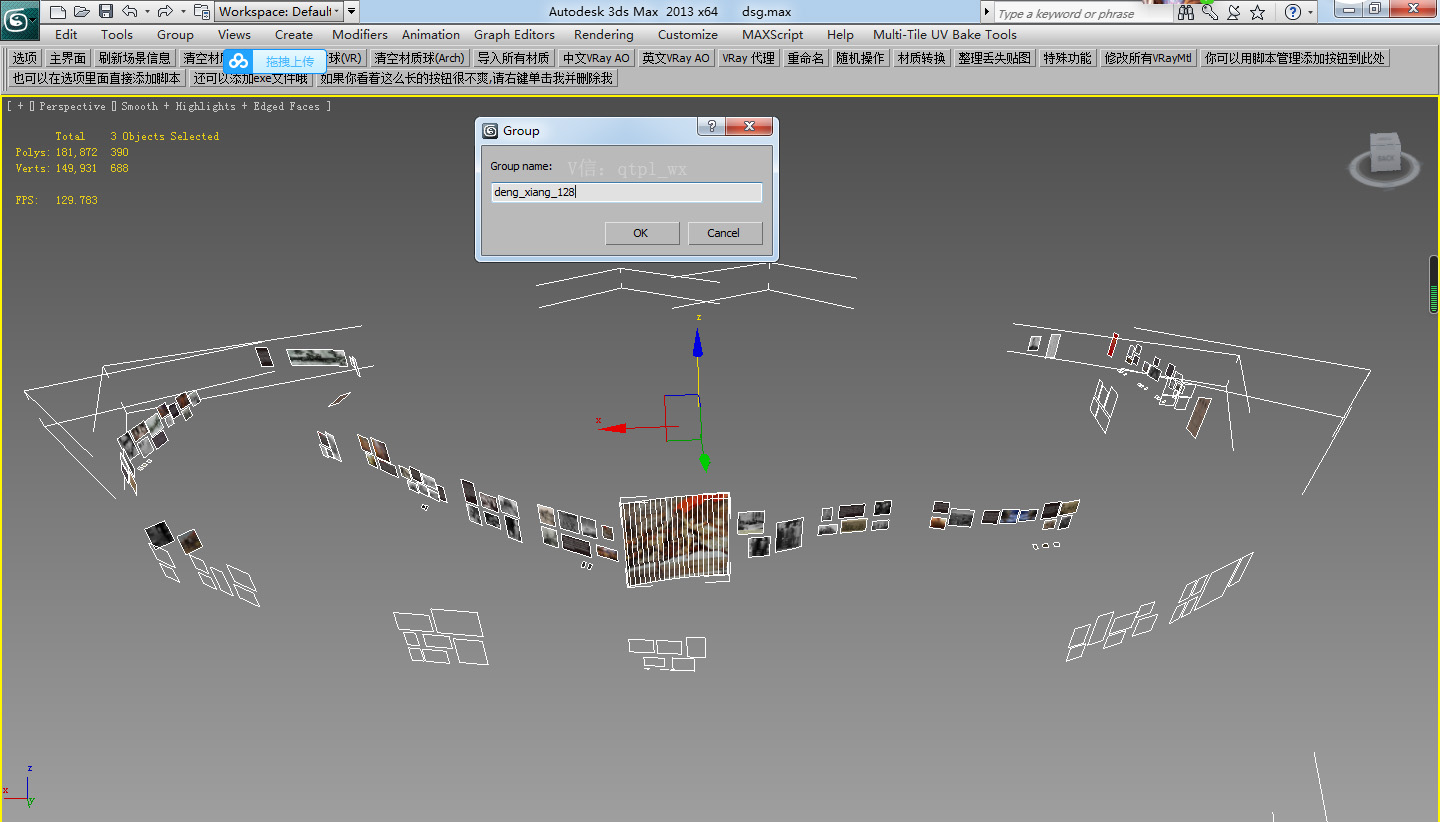1440x822 pixels.
Task: Open the Customize menu
Action: [x=688, y=34]
